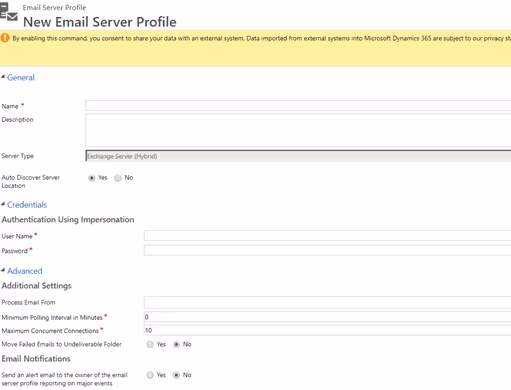
Task: Edit the Maximum Concurrent Connections value
Action: (327, 330)
